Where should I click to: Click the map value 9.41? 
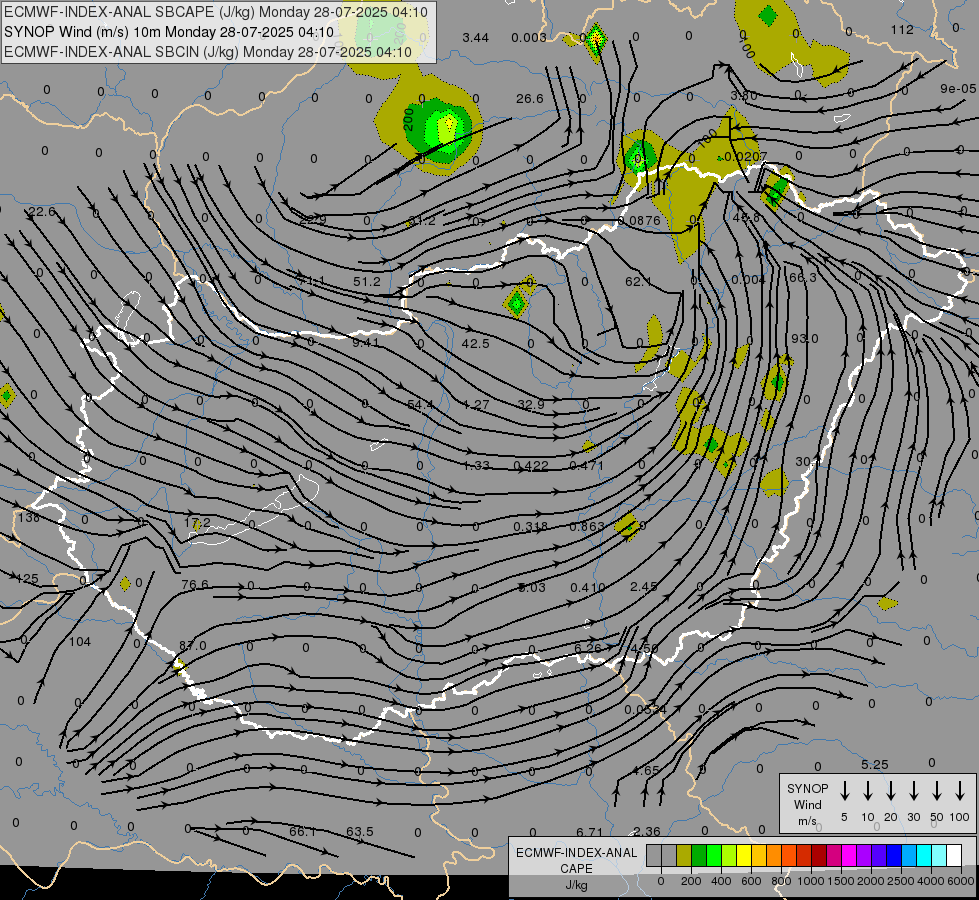[x=366, y=342]
